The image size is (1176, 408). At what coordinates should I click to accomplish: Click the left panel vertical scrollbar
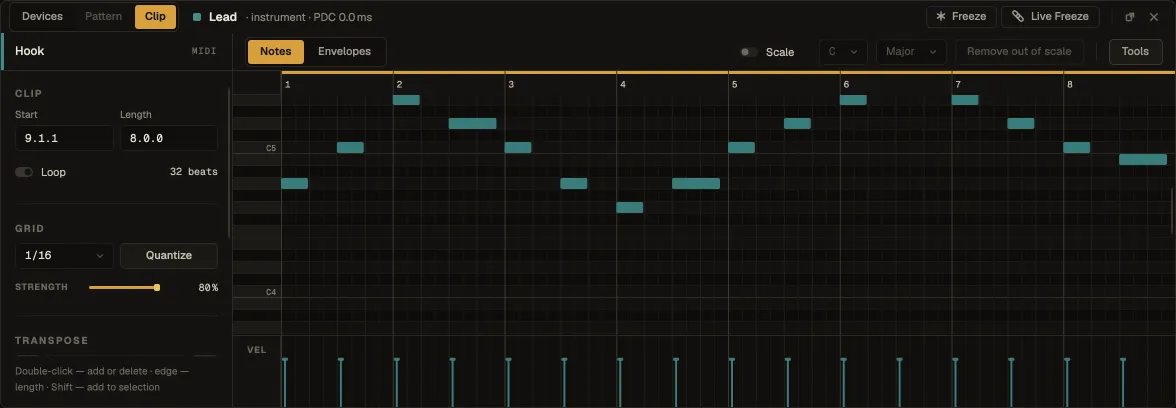230,165
